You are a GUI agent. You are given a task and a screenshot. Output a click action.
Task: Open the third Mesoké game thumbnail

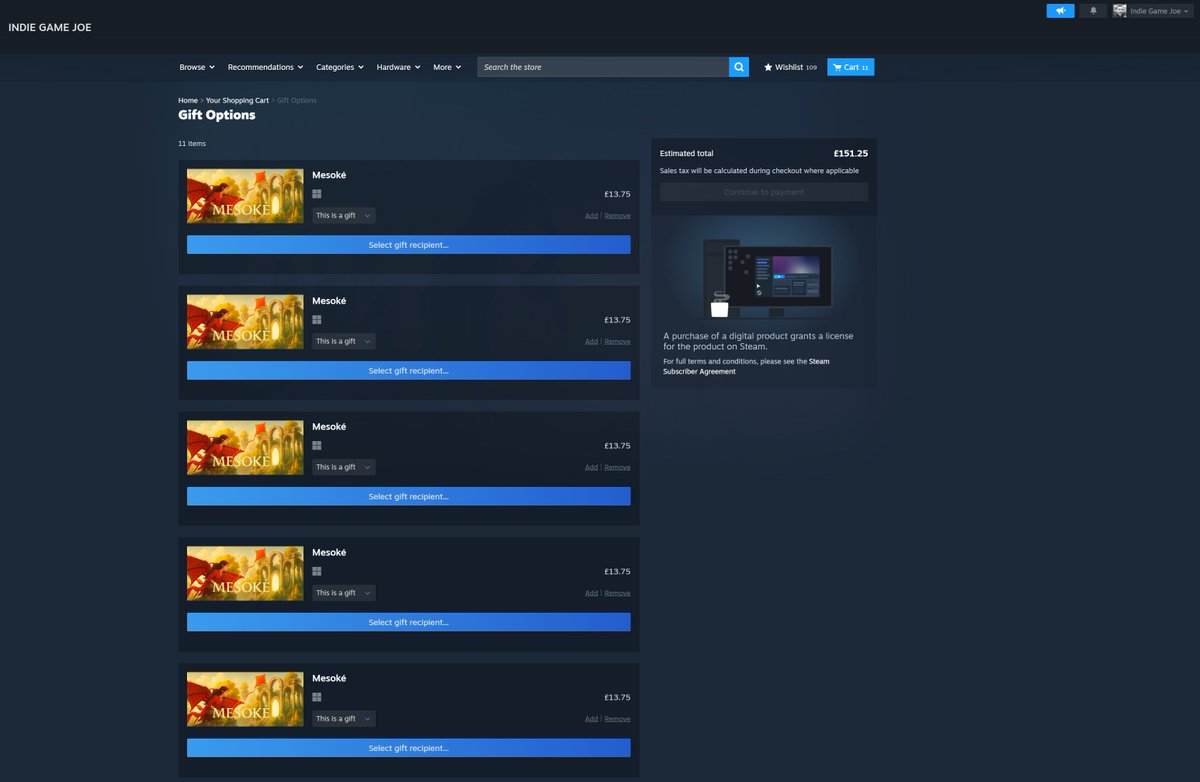245,447
